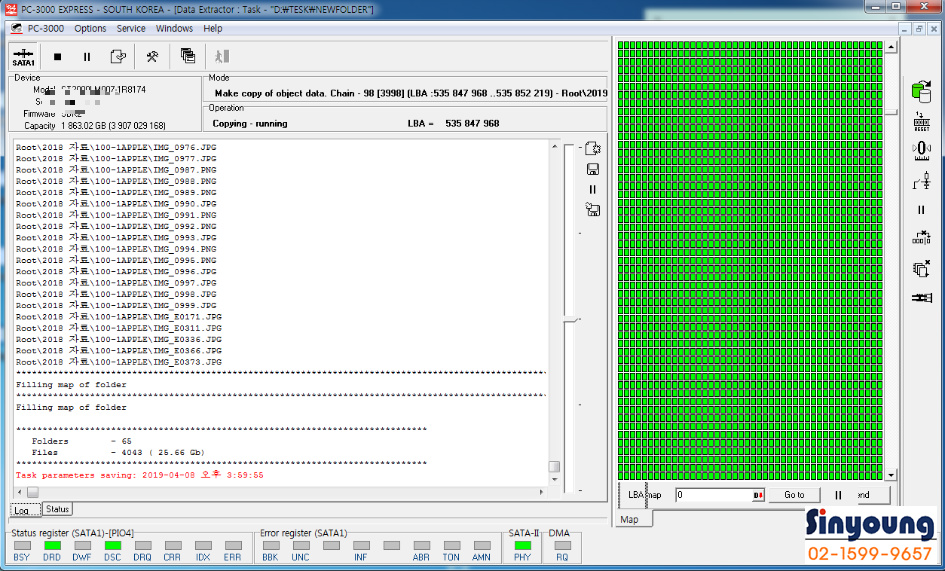Viewport: 945px width, 571px height.
Task: Click the 'Folders - 65' log line
Action: (81, 441)
